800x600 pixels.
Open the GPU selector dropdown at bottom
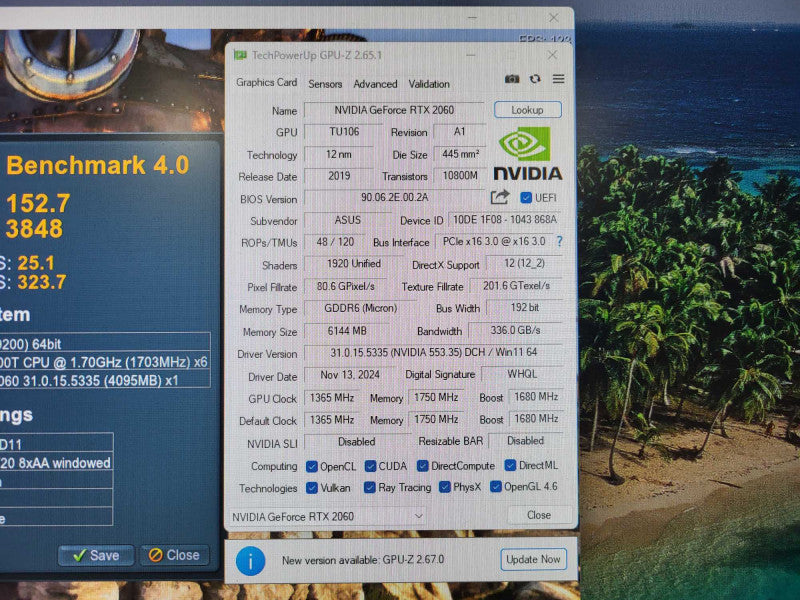[327, 516]
